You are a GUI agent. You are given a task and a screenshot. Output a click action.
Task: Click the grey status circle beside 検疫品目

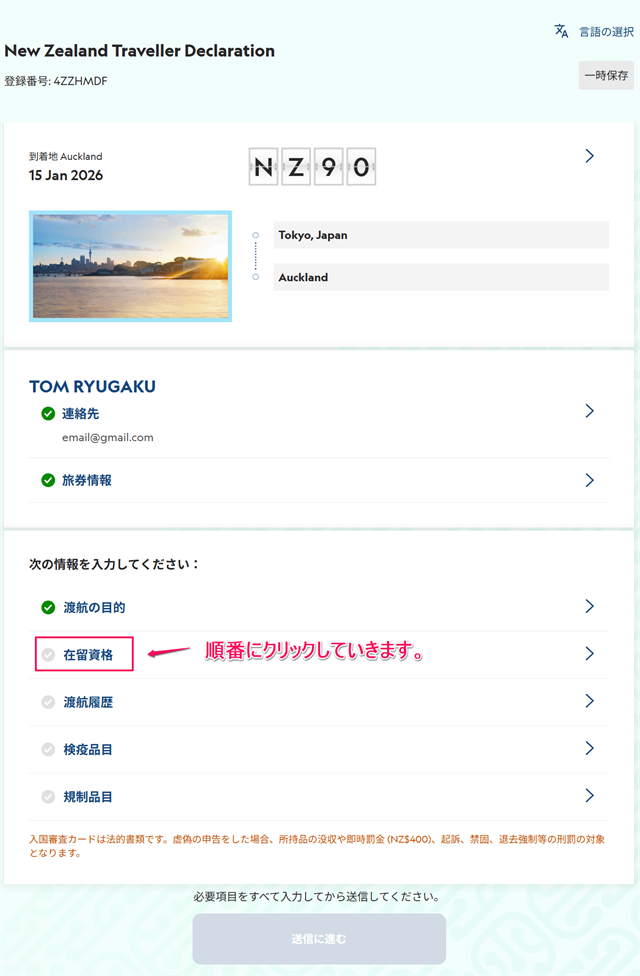click(49, 749)
